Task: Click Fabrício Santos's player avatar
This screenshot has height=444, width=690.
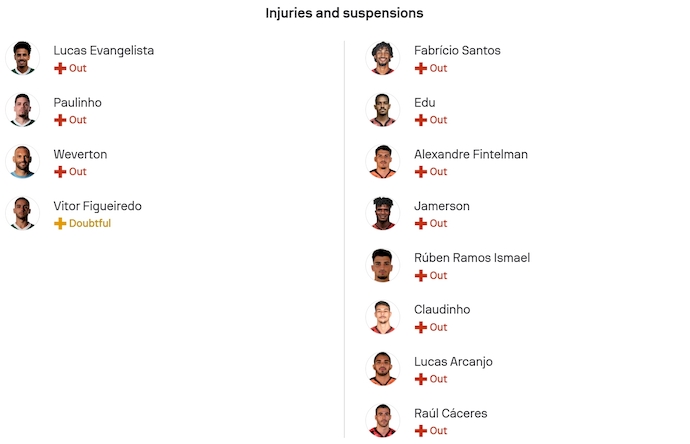Action: pos(382,58)
